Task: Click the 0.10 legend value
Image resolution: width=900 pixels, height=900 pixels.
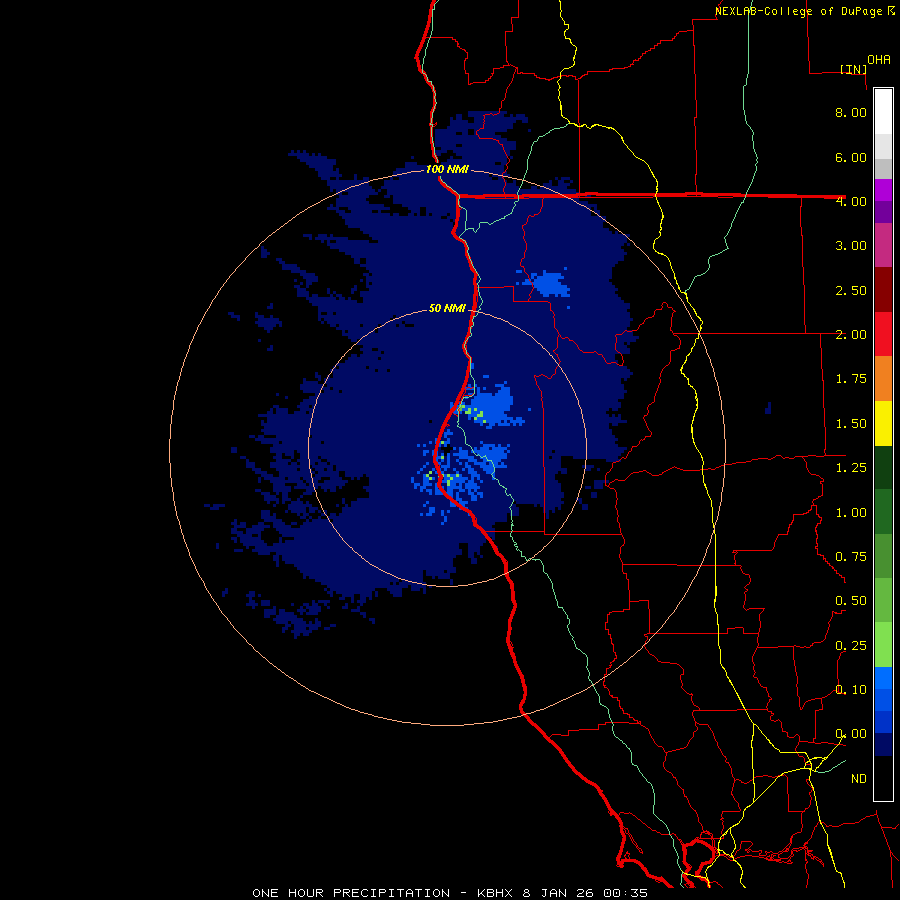Action: [851, 690]
